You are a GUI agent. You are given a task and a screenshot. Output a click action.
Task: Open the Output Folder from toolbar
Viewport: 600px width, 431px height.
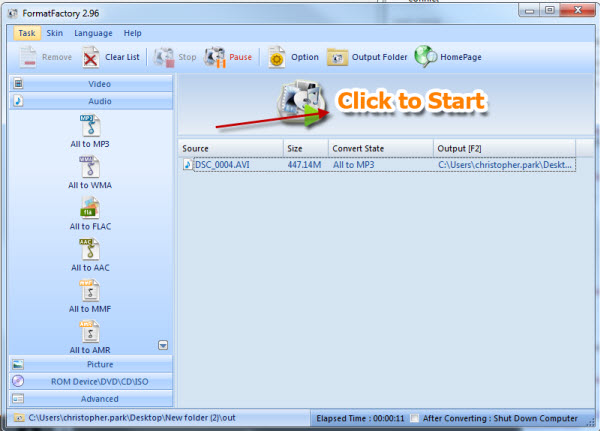point(338,57)
